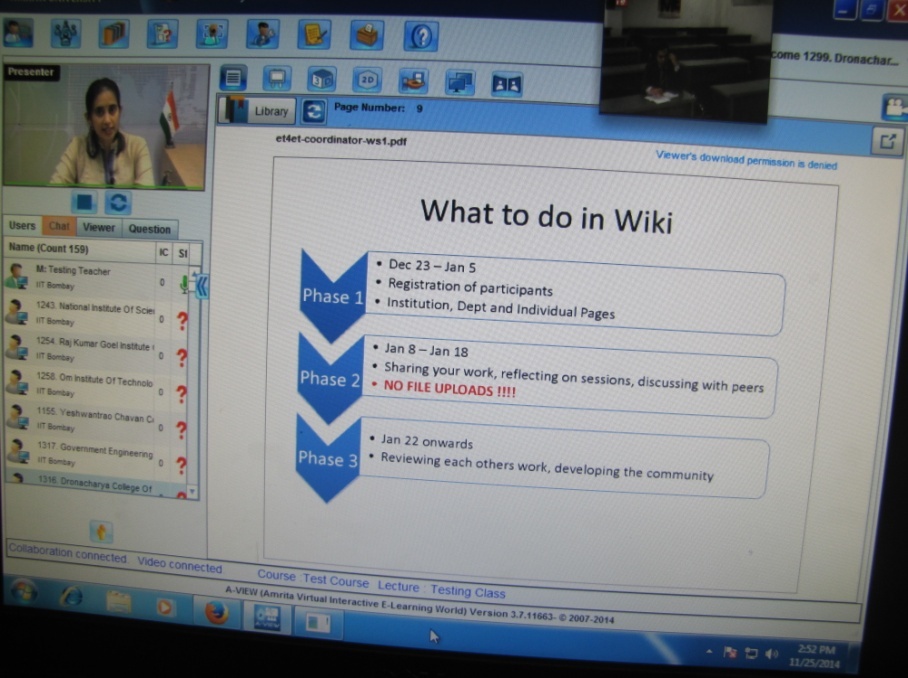Switch to the Chat tab

(x=59, y=226)
